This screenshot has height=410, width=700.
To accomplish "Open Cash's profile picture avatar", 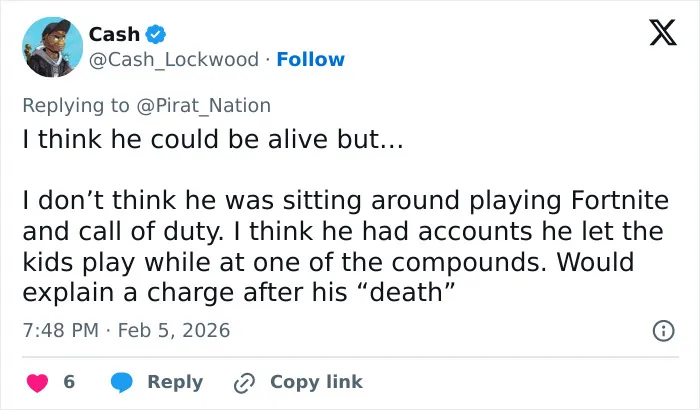I will [x=52, y=47].
